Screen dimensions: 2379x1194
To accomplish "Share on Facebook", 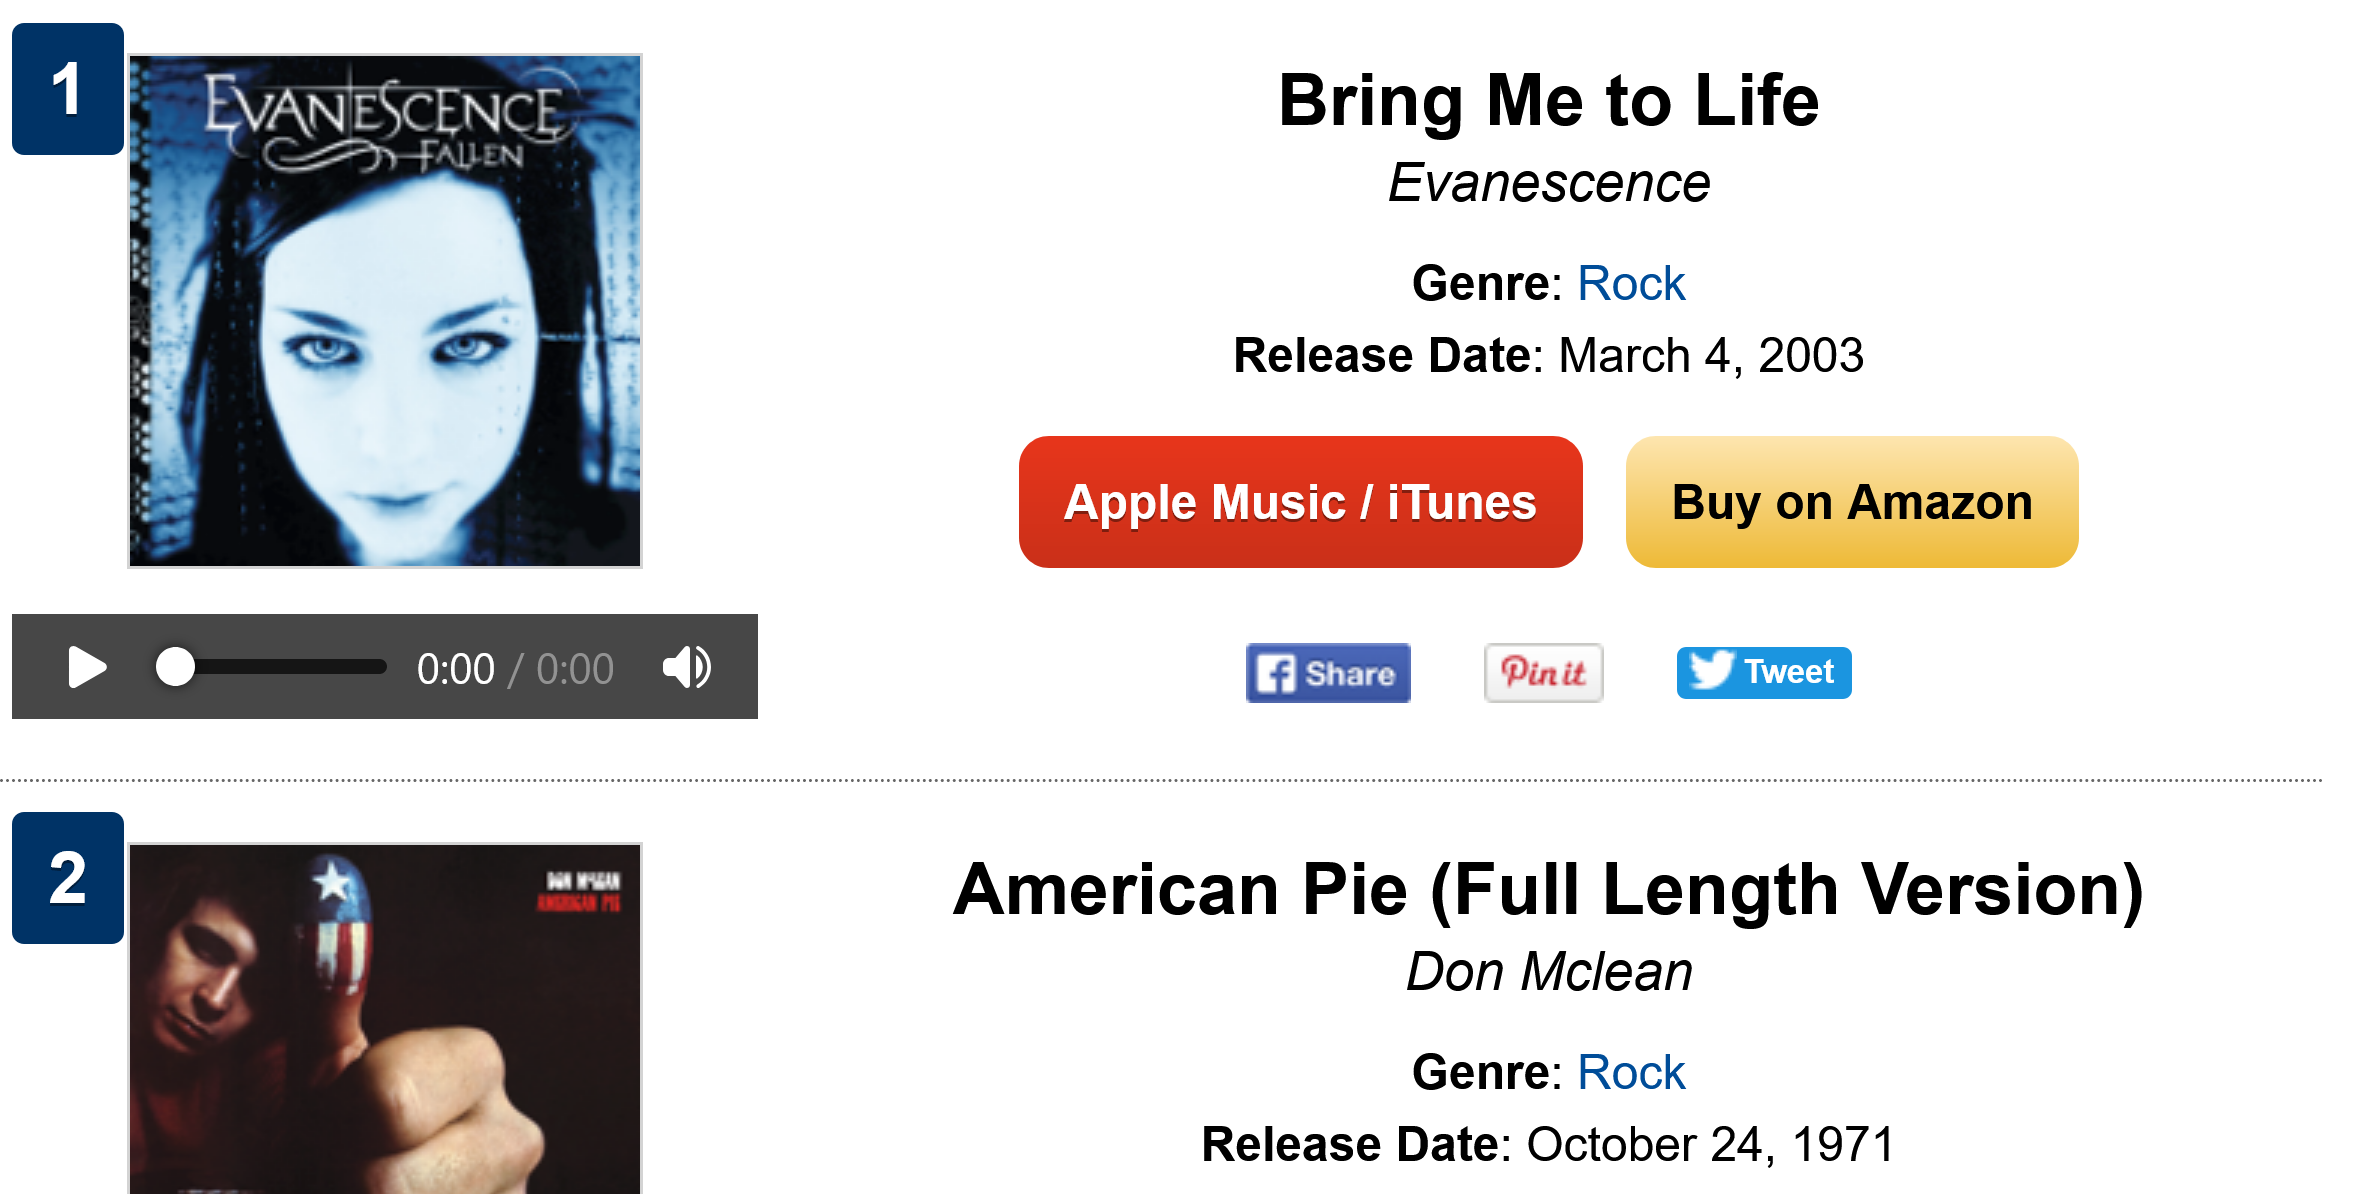I will pos(1327,673).
